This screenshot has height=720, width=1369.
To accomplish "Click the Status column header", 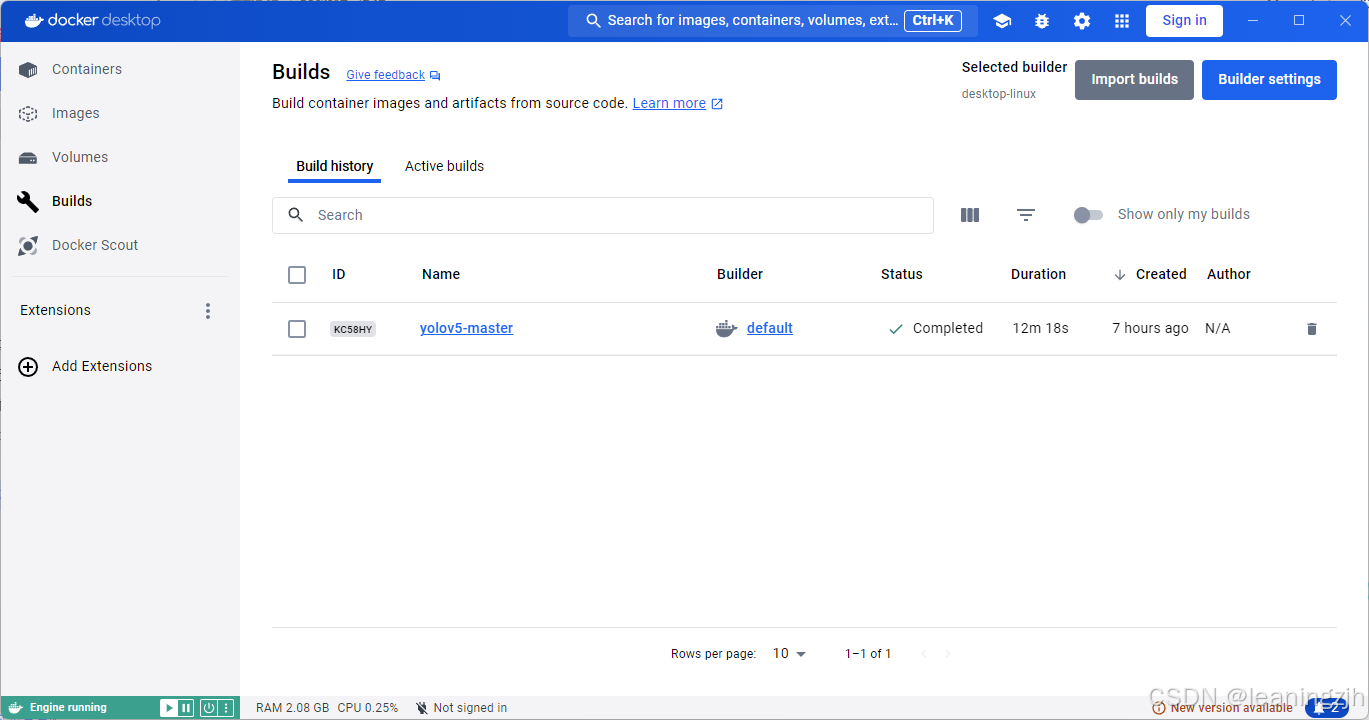I will (901, 274).
